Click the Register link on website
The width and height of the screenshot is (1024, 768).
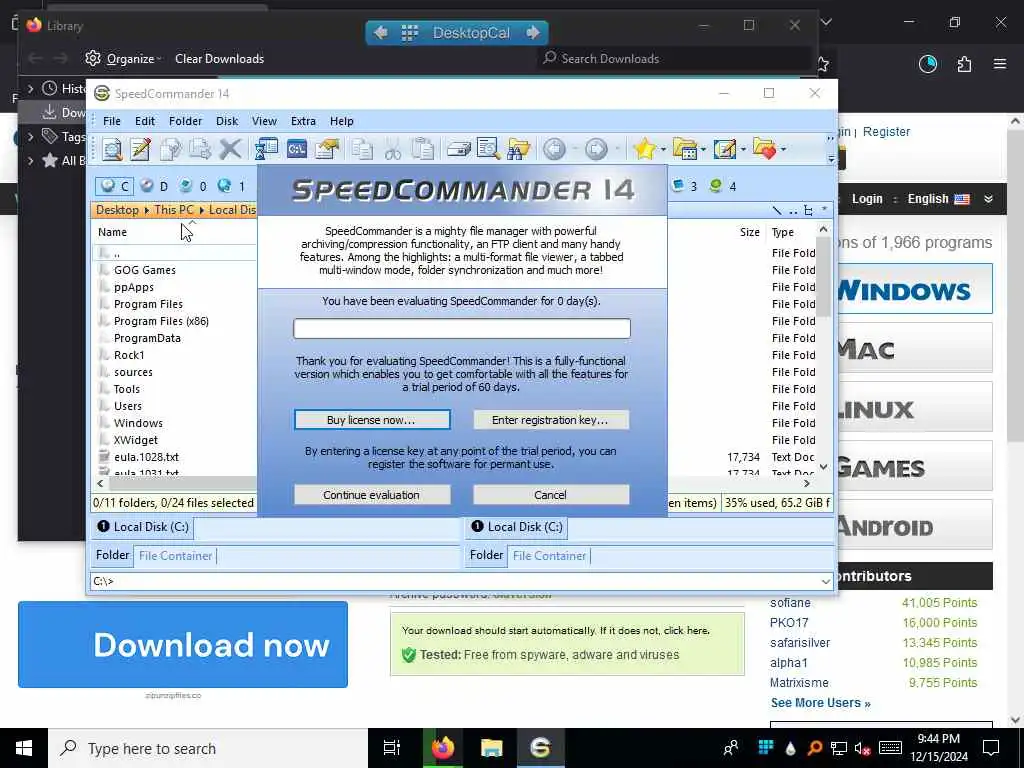pyautogui.click(x=886, y=132)
